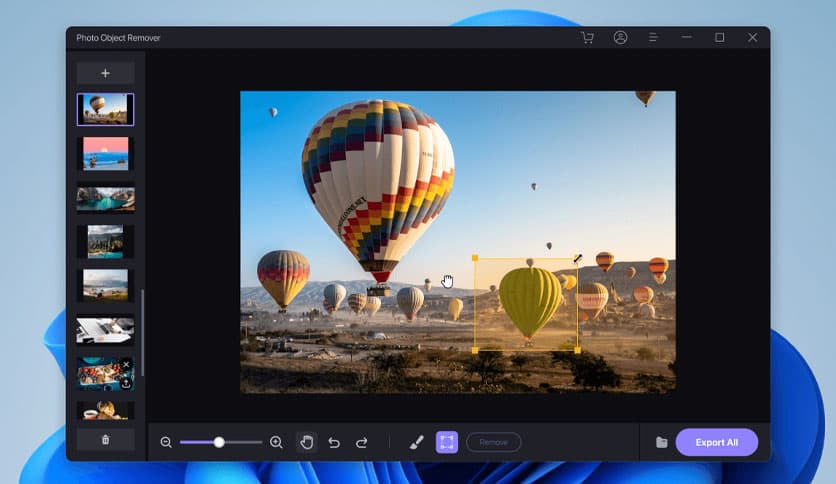Open the hamburger menu in title bar
Image resolution: width=836 pixels, height=484 pixels.
[x=653, y=37]
